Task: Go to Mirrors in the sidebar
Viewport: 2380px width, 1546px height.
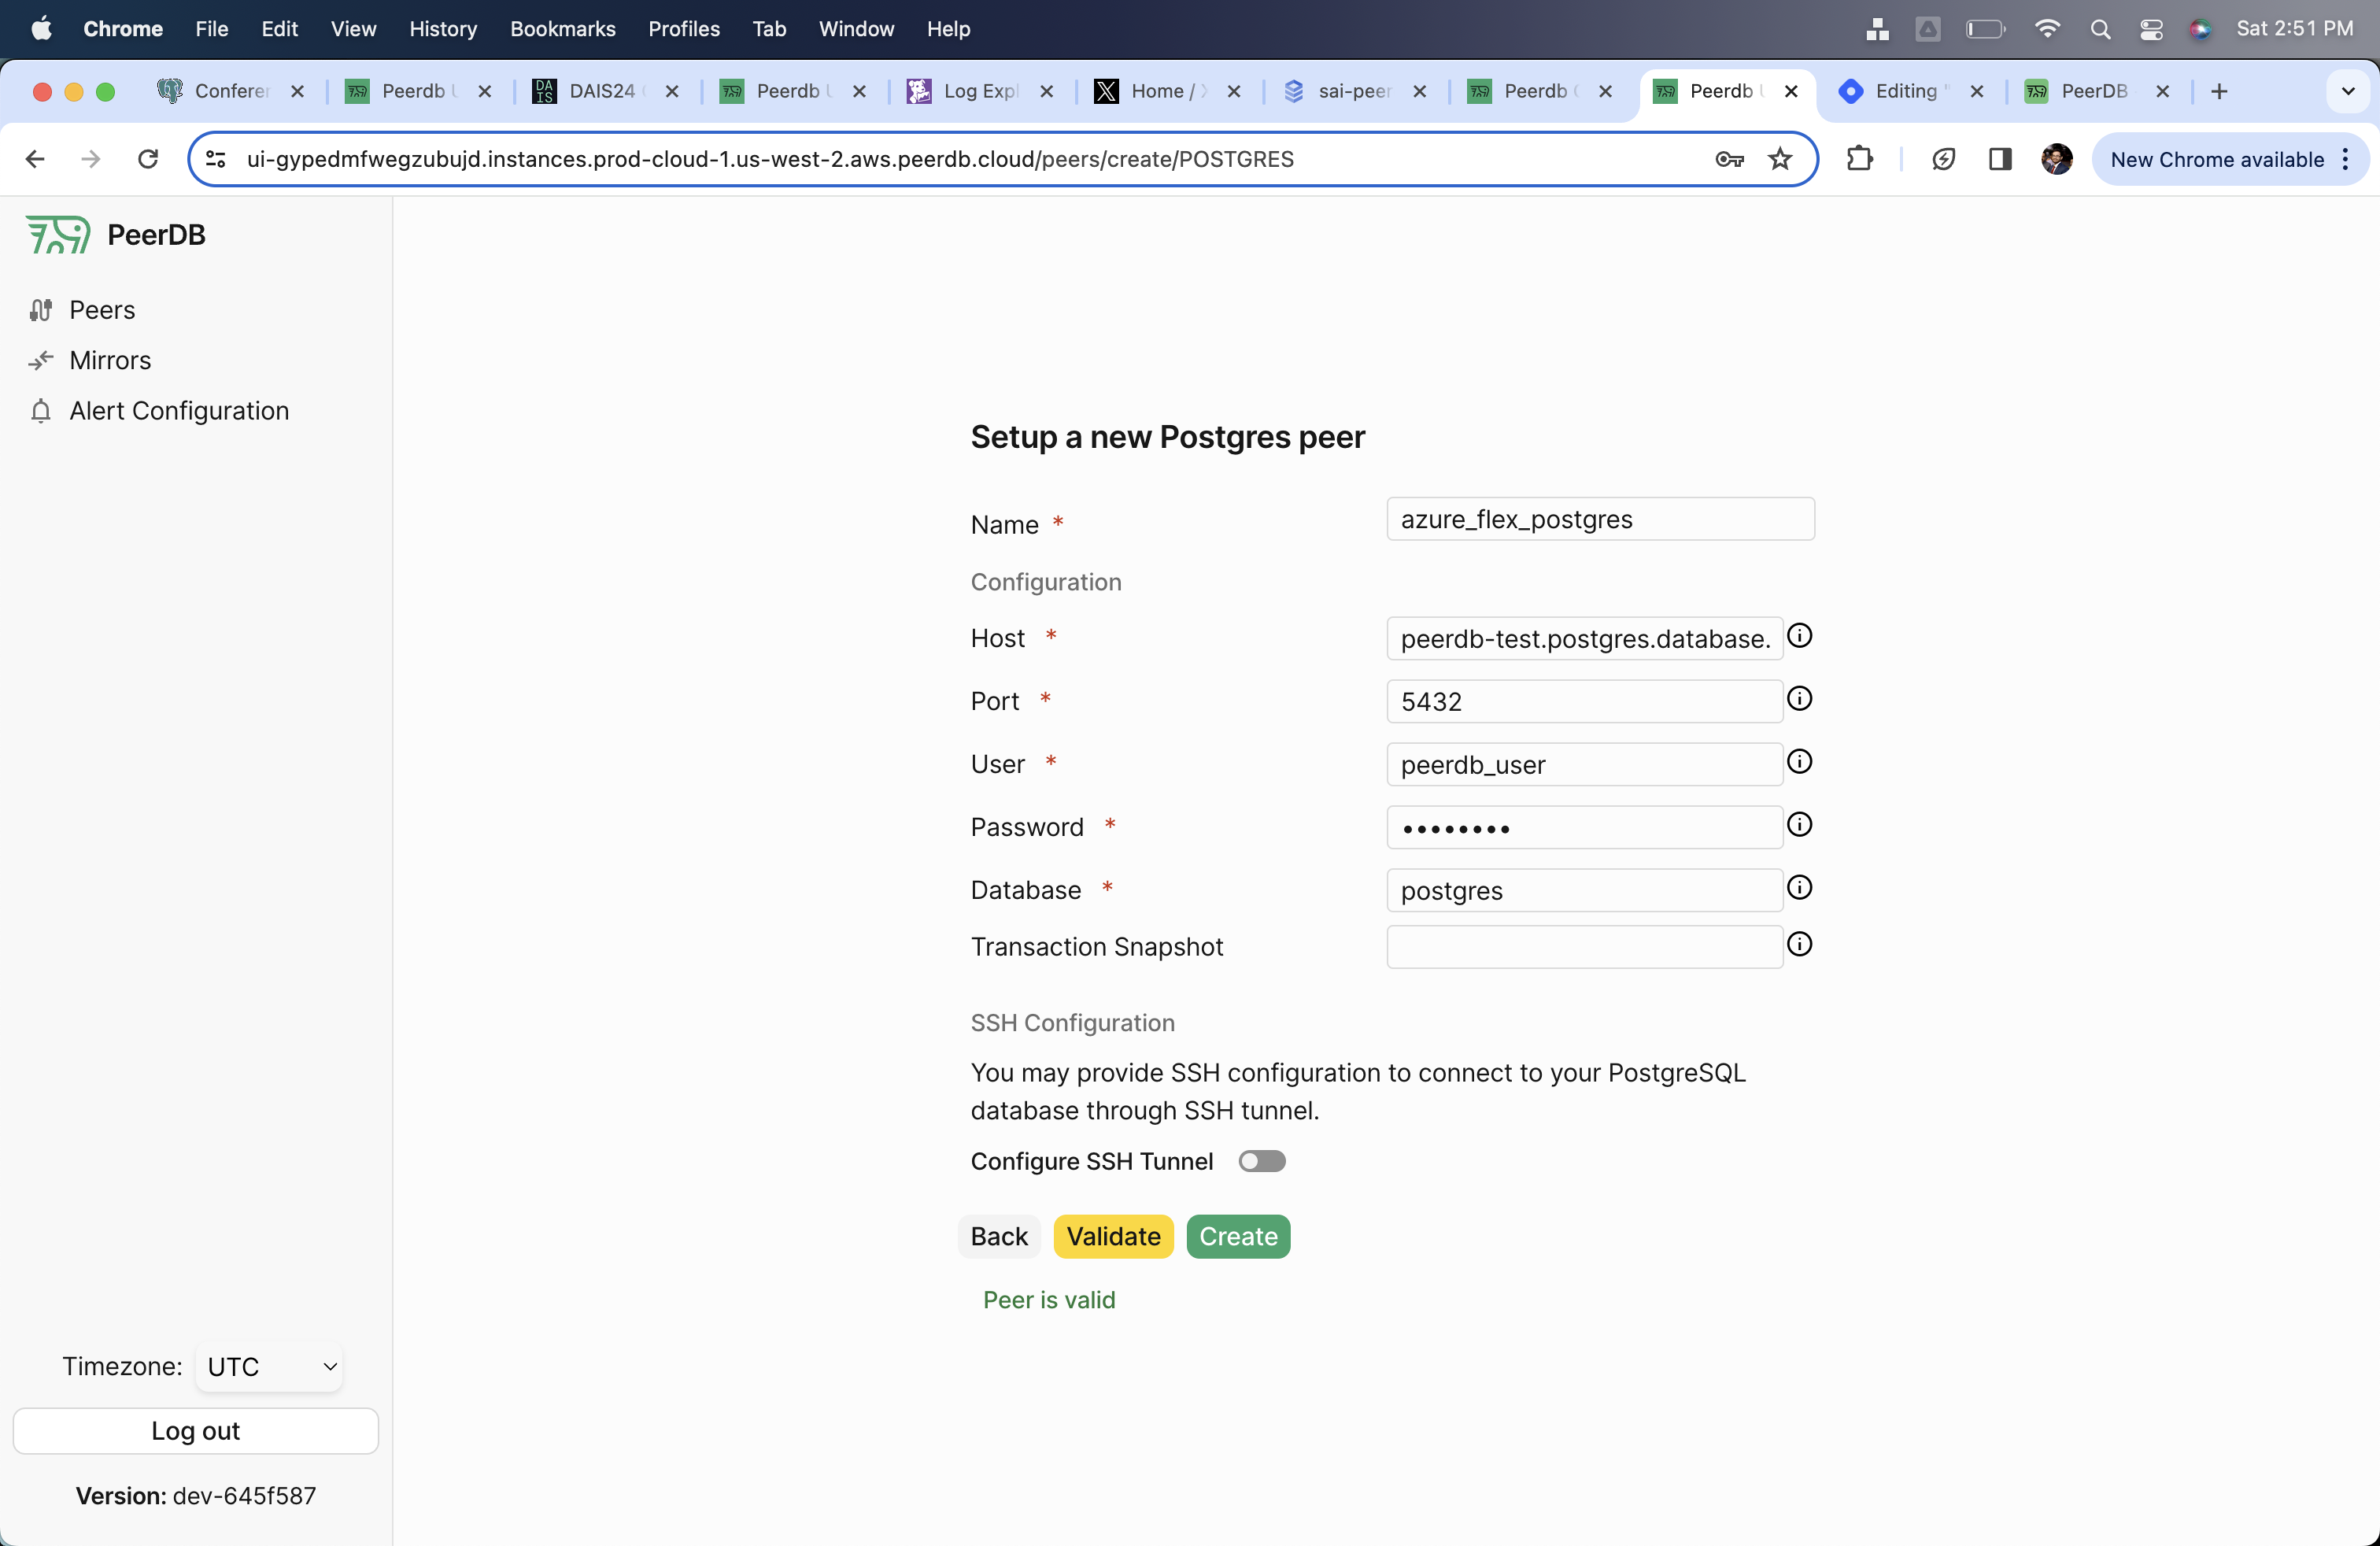Action: pyautogui.click(x=109, y=360)
